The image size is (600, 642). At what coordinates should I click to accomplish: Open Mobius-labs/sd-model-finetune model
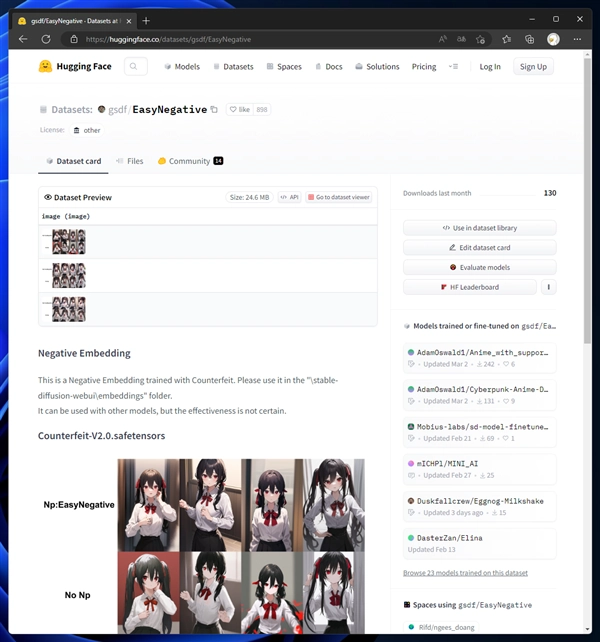point(480,432)
